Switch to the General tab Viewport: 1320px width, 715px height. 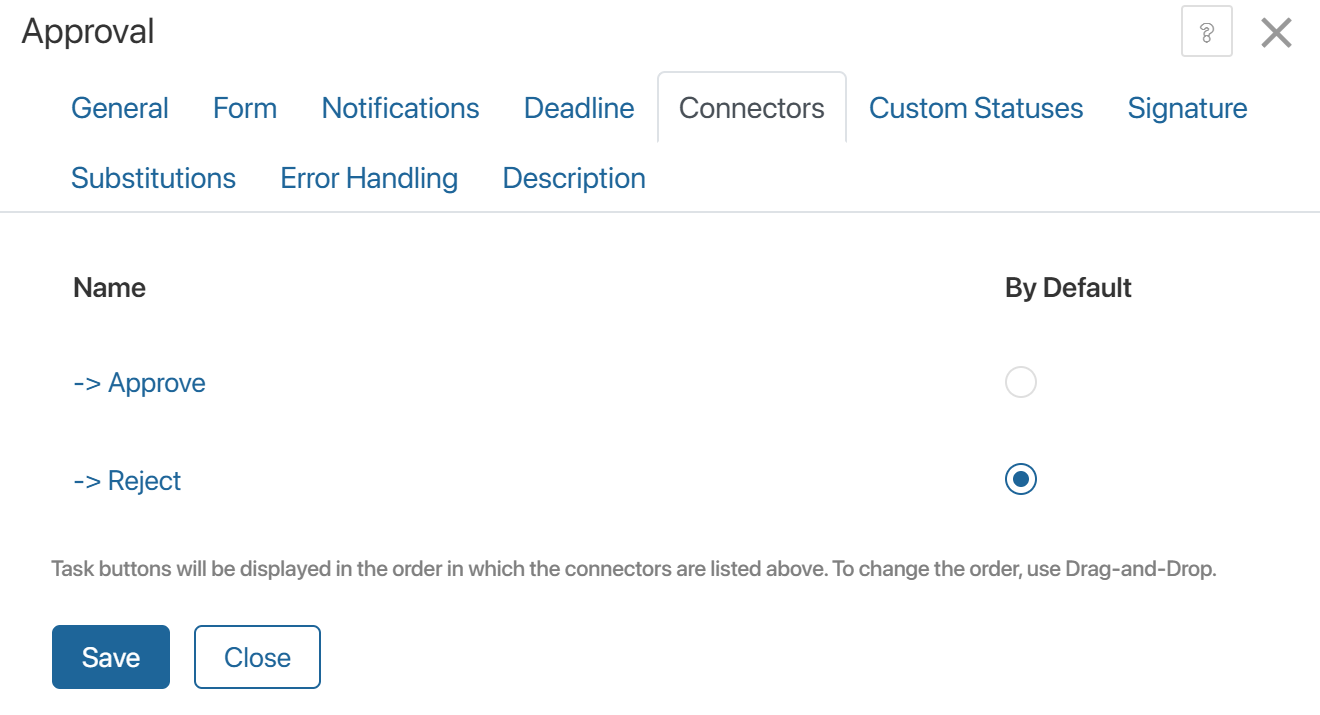click(120, 108)
